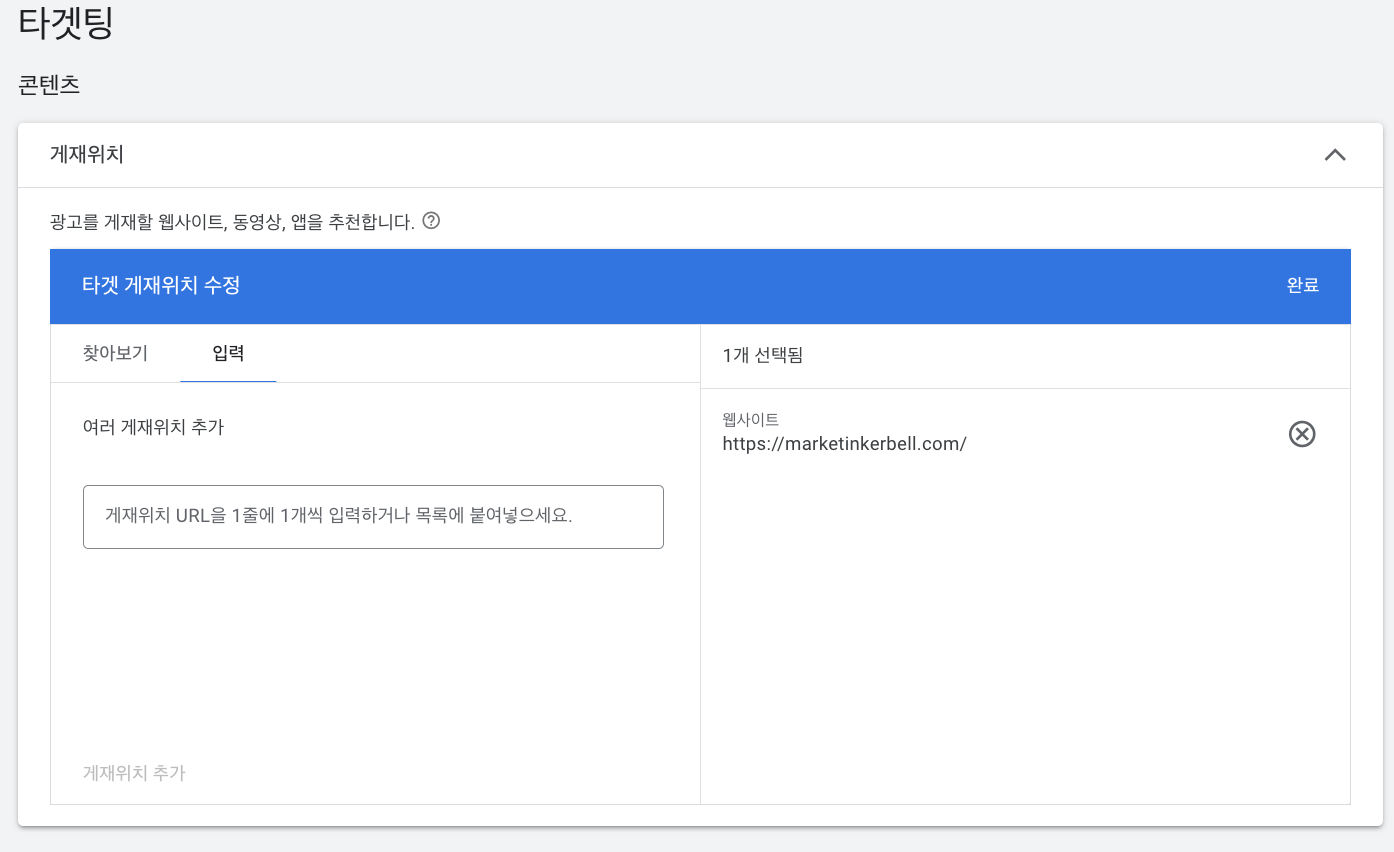Image resolution: width=1394 pixels, height=852 pixels.
Task: Switch to the 찾아보기 tab
Action: click(113, 353)
